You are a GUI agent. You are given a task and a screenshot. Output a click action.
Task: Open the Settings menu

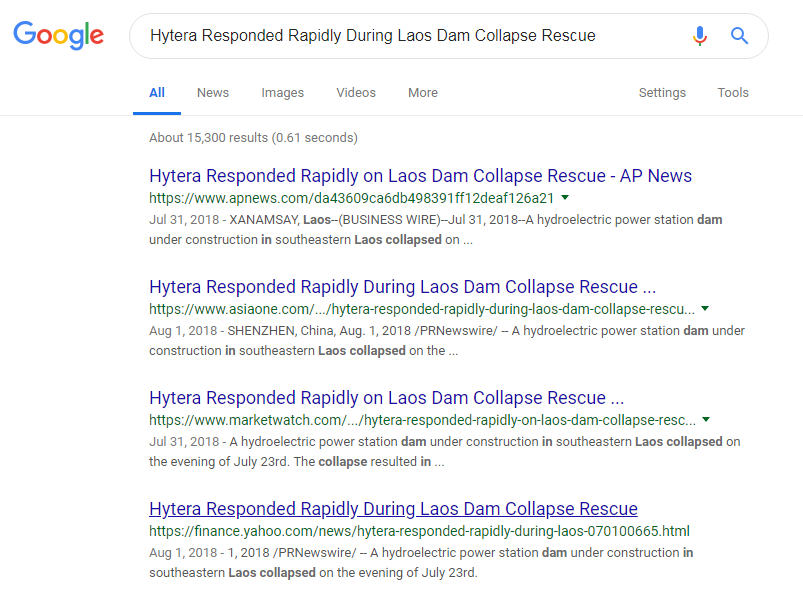point(662,93)
